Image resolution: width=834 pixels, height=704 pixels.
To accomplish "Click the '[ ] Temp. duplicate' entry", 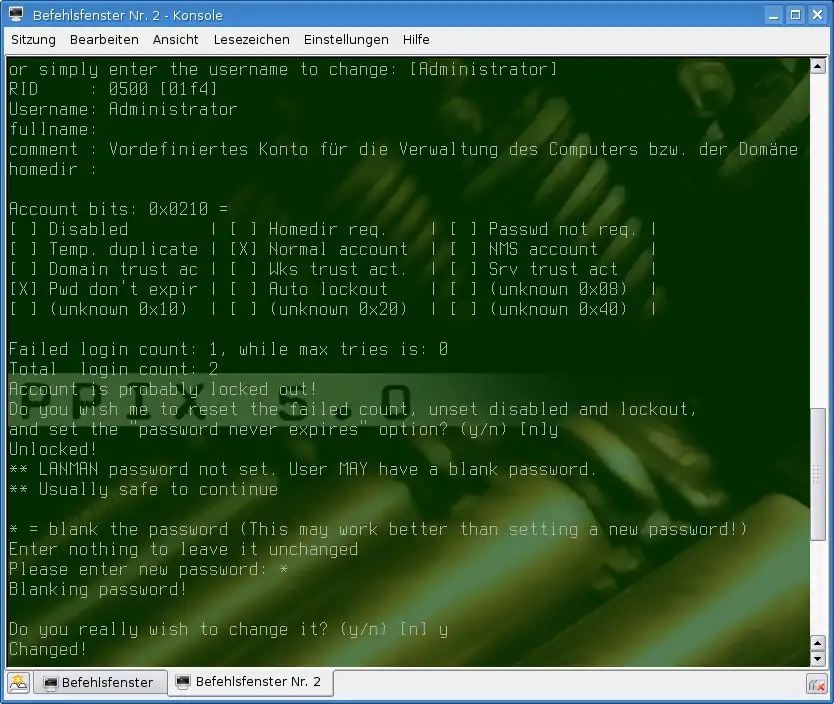I will (x=104, y=249).
